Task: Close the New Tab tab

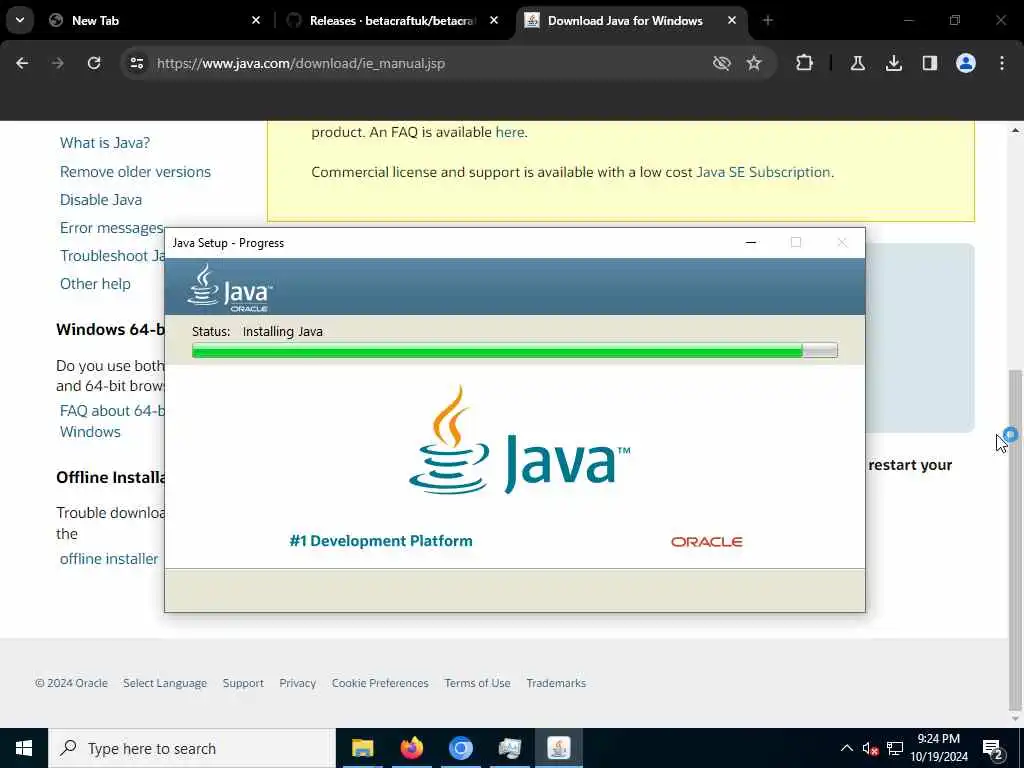Action: (256, 21)
